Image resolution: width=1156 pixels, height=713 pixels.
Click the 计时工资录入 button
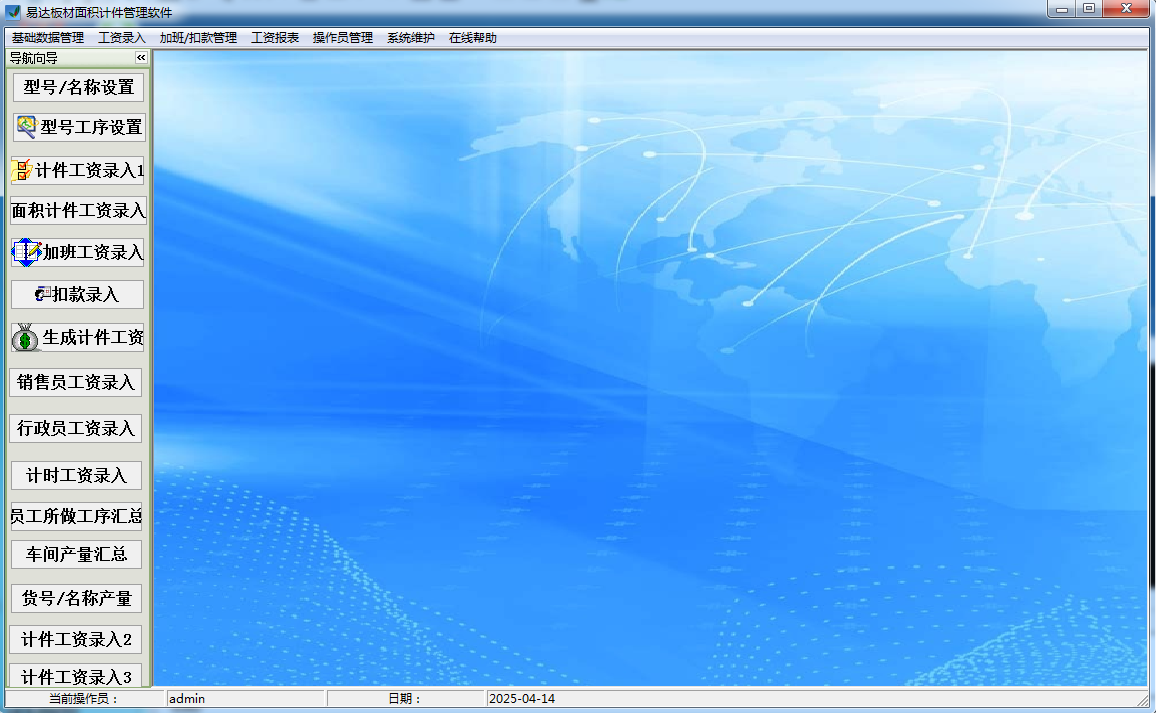(x=76, y=476)
